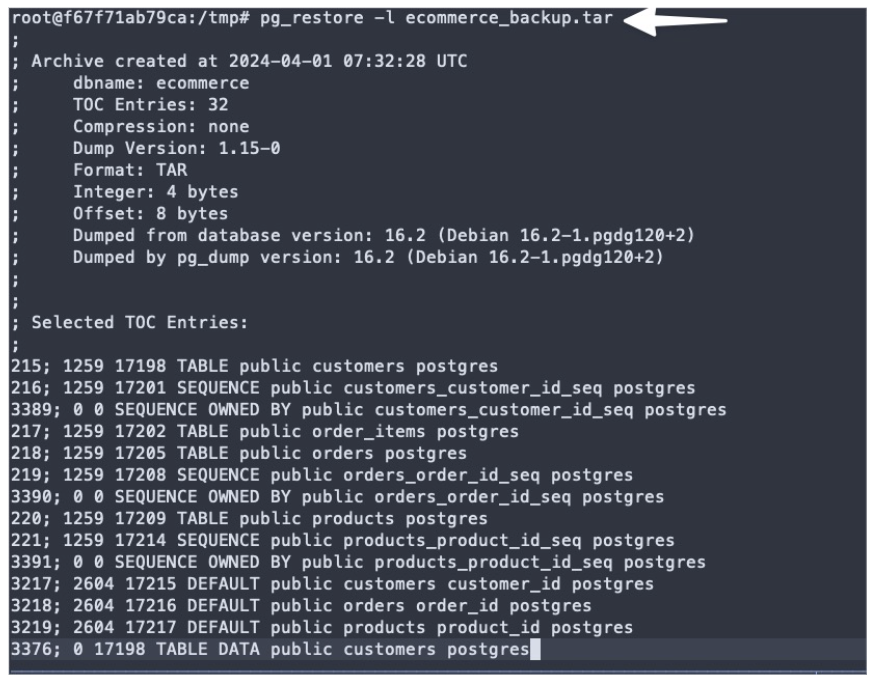This screenshot has height=684, width=875.
Task: Click the white arrow annotation
Action: pyautogui.click(x=675, y=21)
